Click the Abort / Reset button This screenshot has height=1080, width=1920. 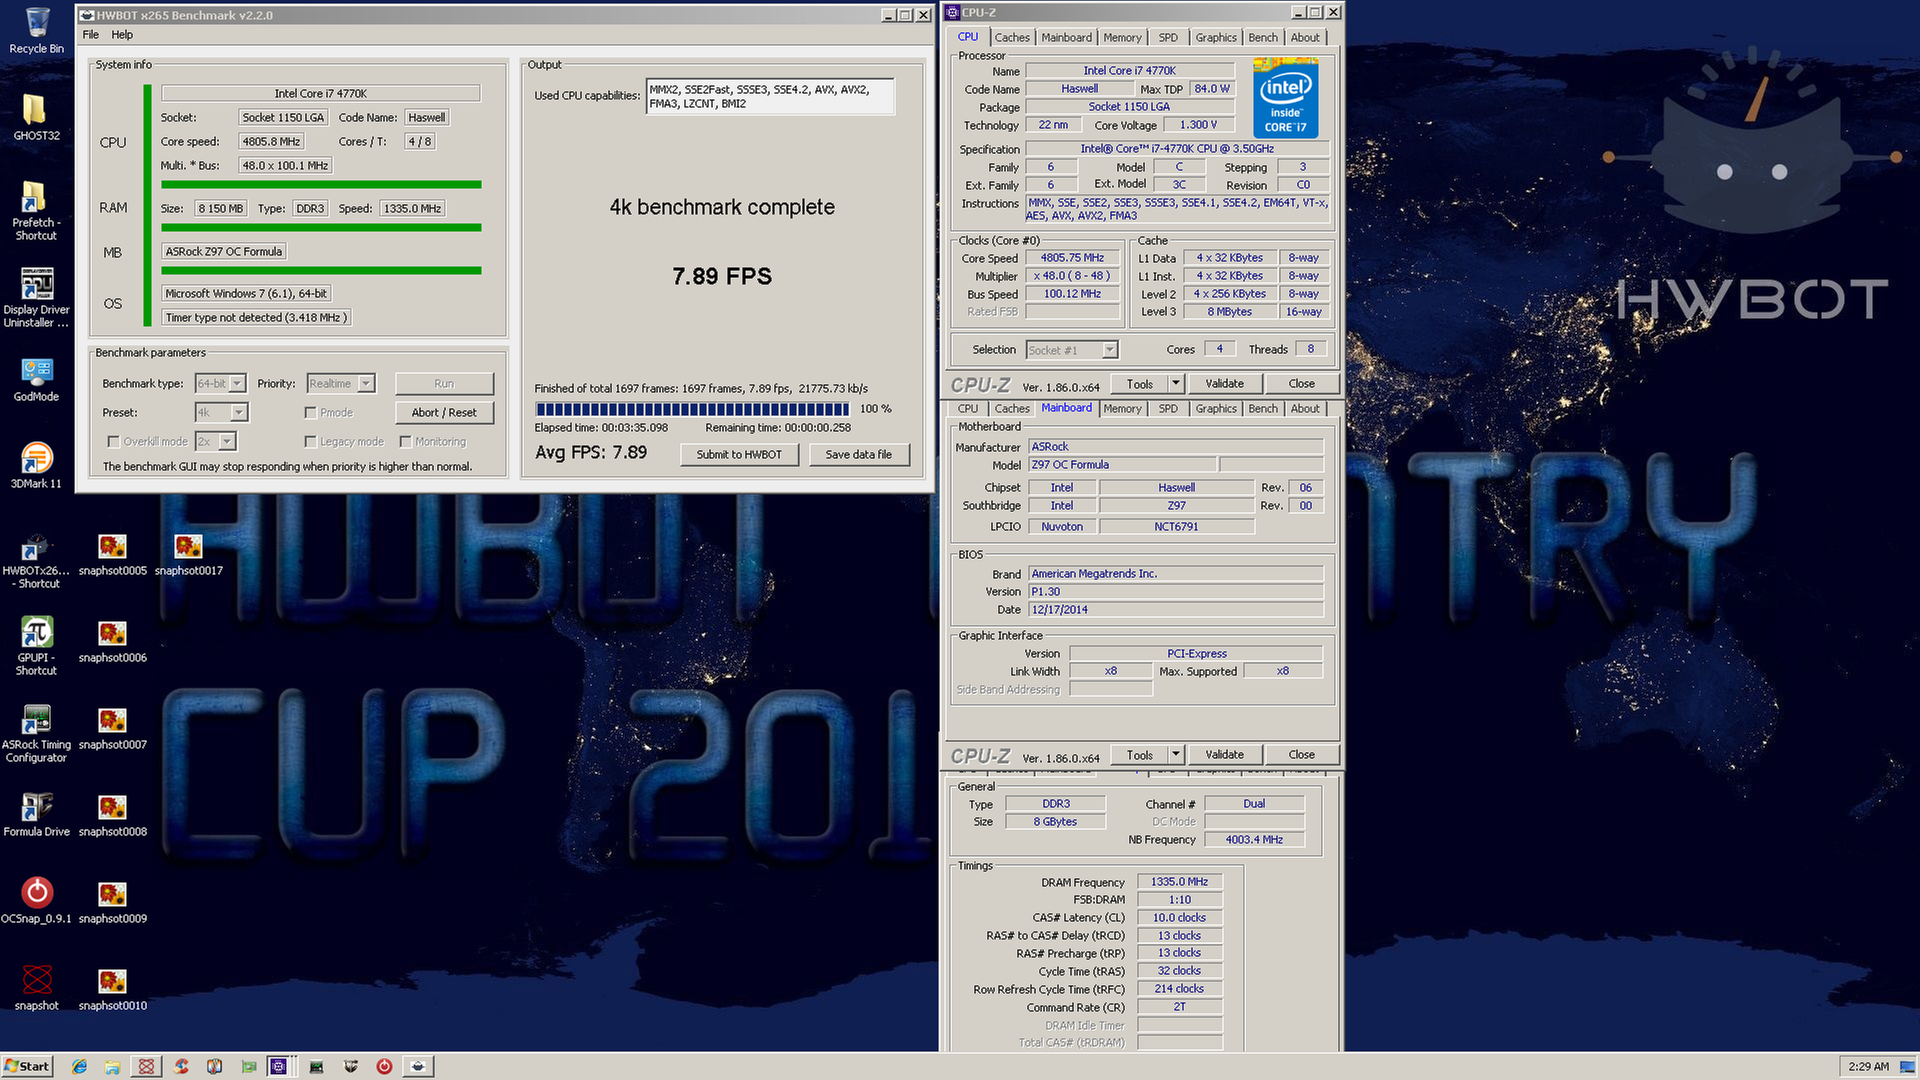(x=444, y=413)
